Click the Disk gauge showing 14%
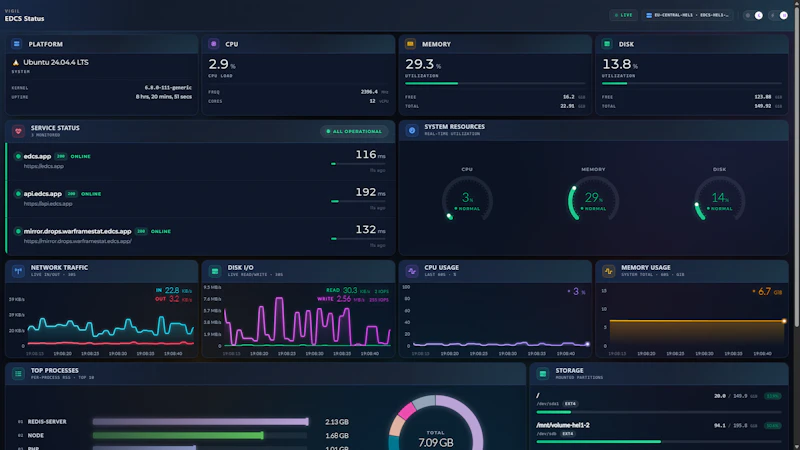This screenshot has height=450, width=800. 719,198
